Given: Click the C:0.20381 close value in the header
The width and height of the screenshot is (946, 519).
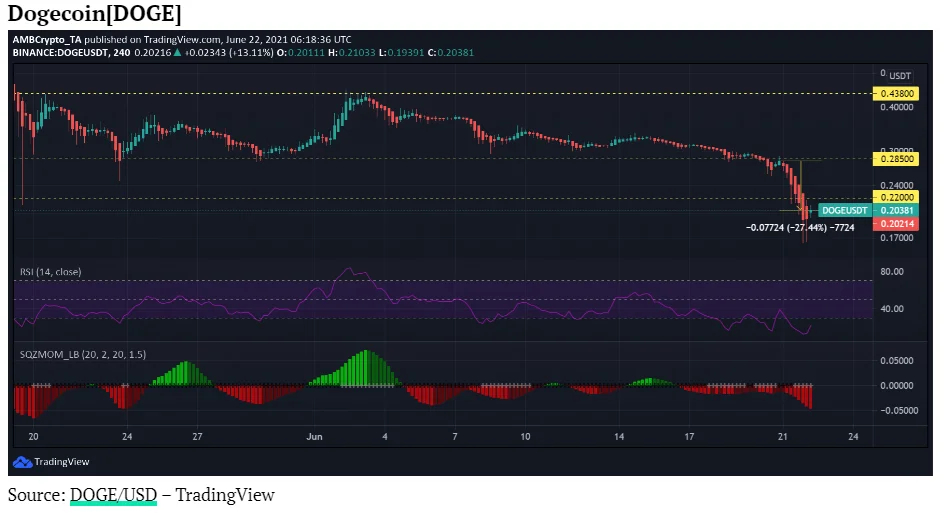Looking at the screenshot, I should pos(451,53).
